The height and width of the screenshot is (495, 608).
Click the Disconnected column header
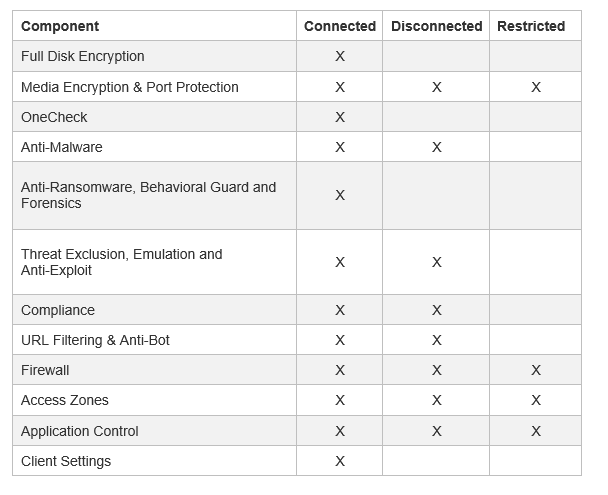437,26
